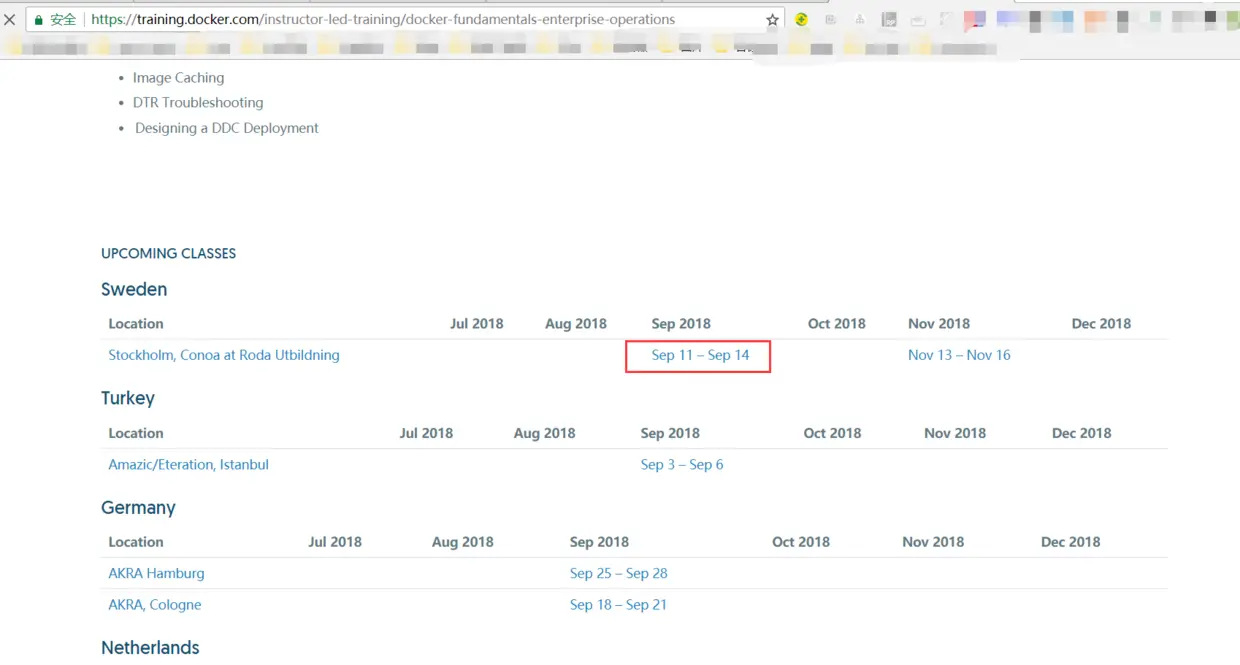This screenshot has height=665, width=1240.
Task: Click Dec 2018 header in Germany table
Action: [x=1071, y=542]
